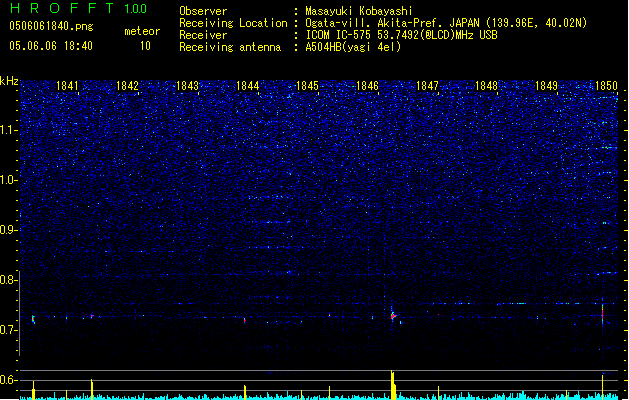The height and width of the screenshot is (400, 629).
Task: Click the 0.7 kHz frequency tick label
Action: tap(8, 330)
